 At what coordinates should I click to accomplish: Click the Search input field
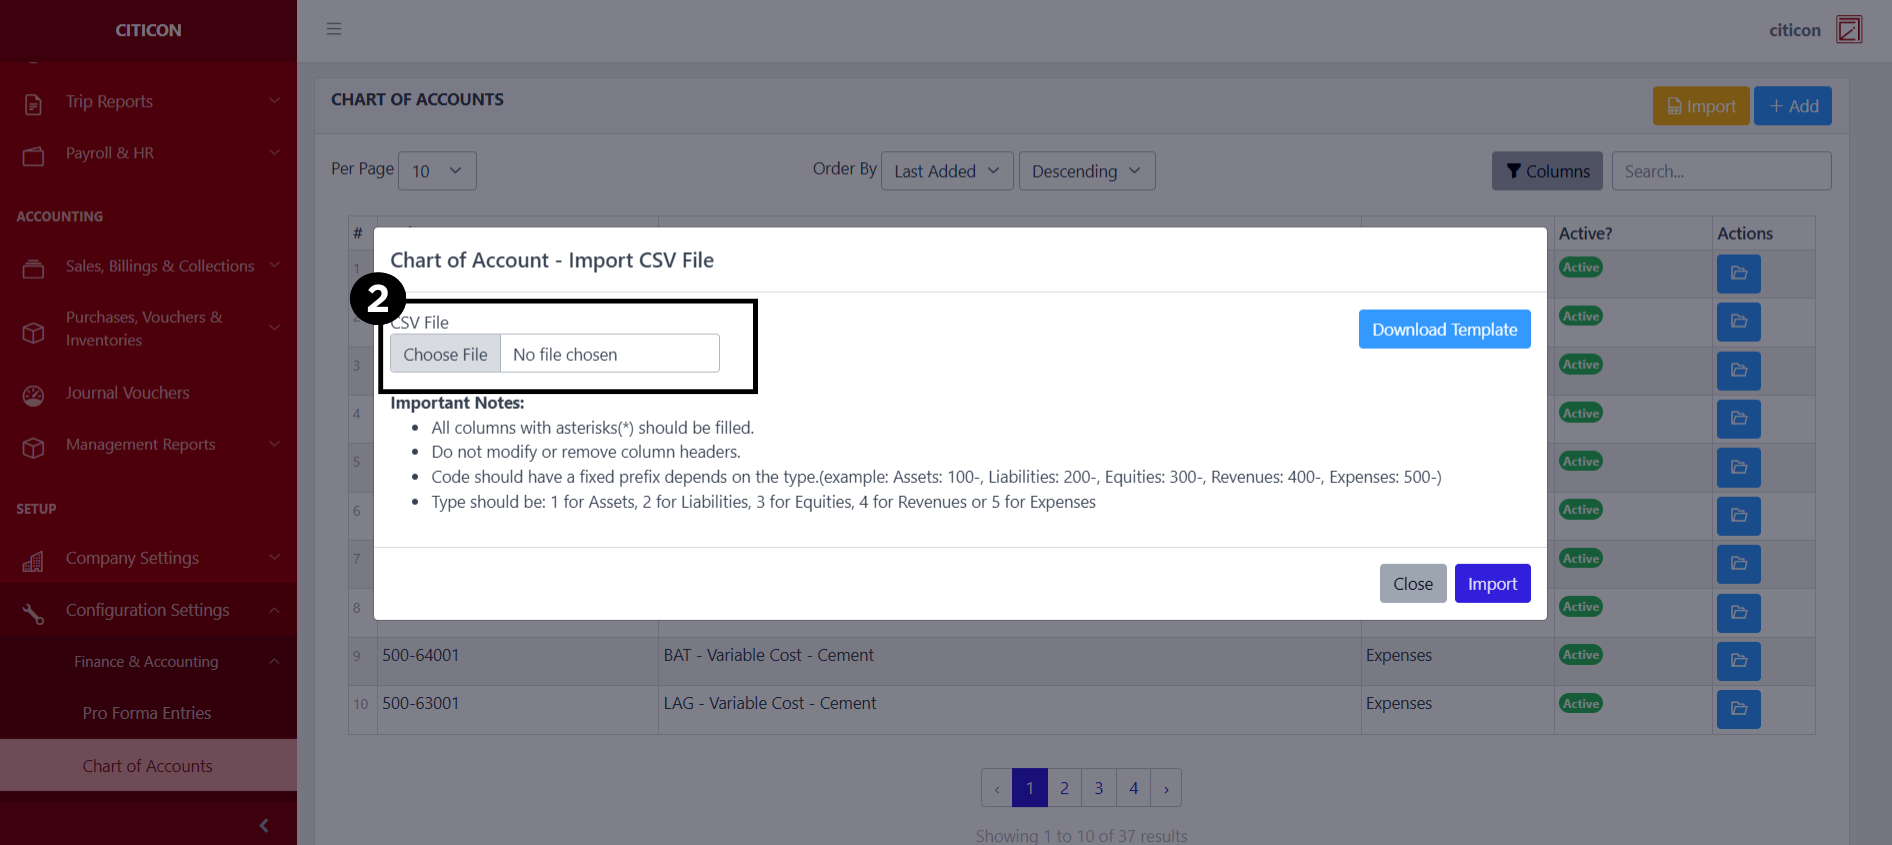[x=1720, y=171]
